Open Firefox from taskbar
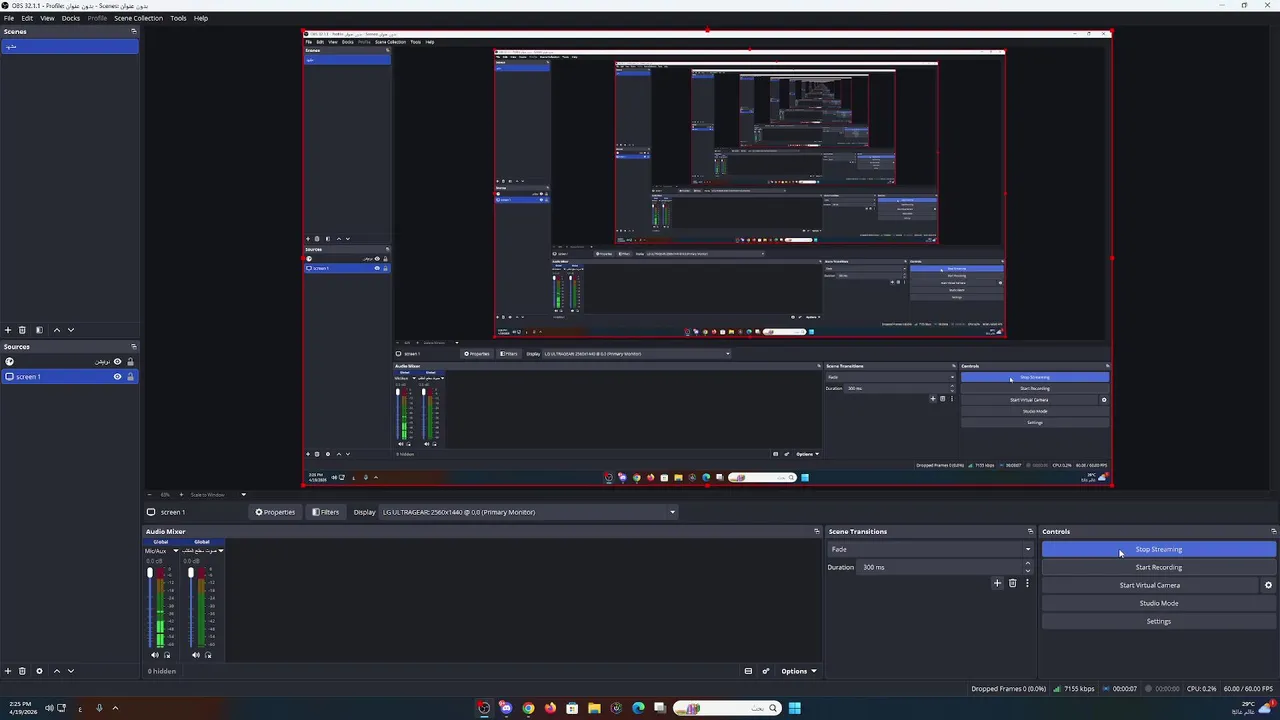This screenshot has height=720, width=1280. point(550,708)
